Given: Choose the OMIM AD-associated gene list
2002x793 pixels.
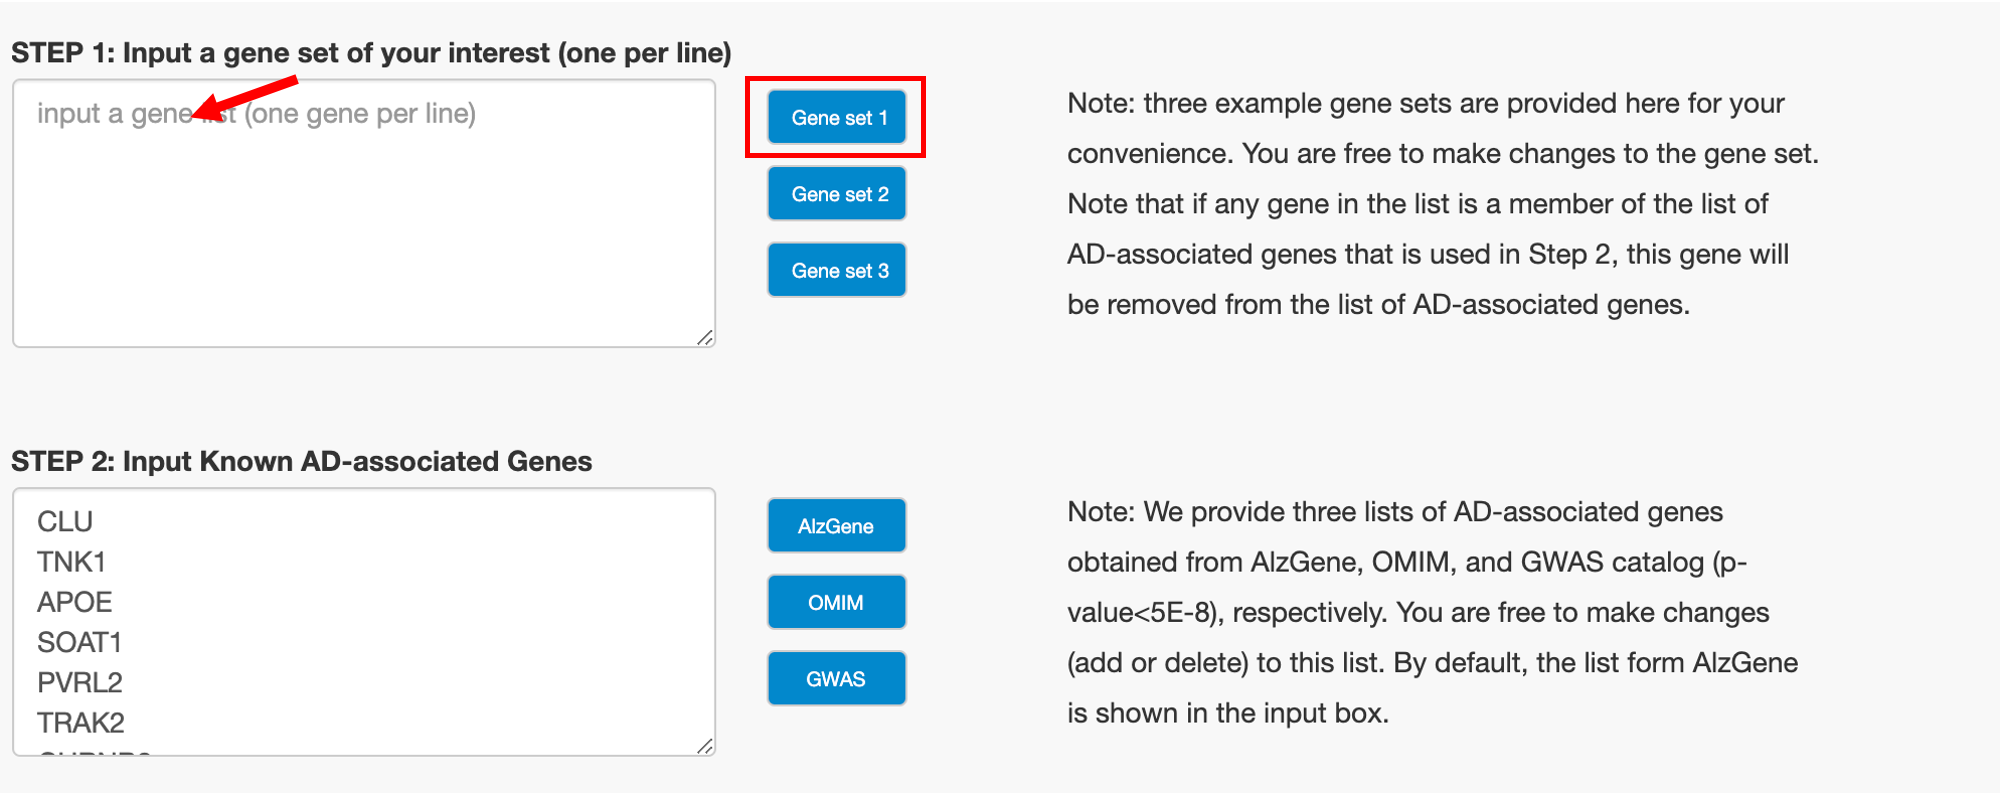Looking at the screenshot, I should pos(837,602).
